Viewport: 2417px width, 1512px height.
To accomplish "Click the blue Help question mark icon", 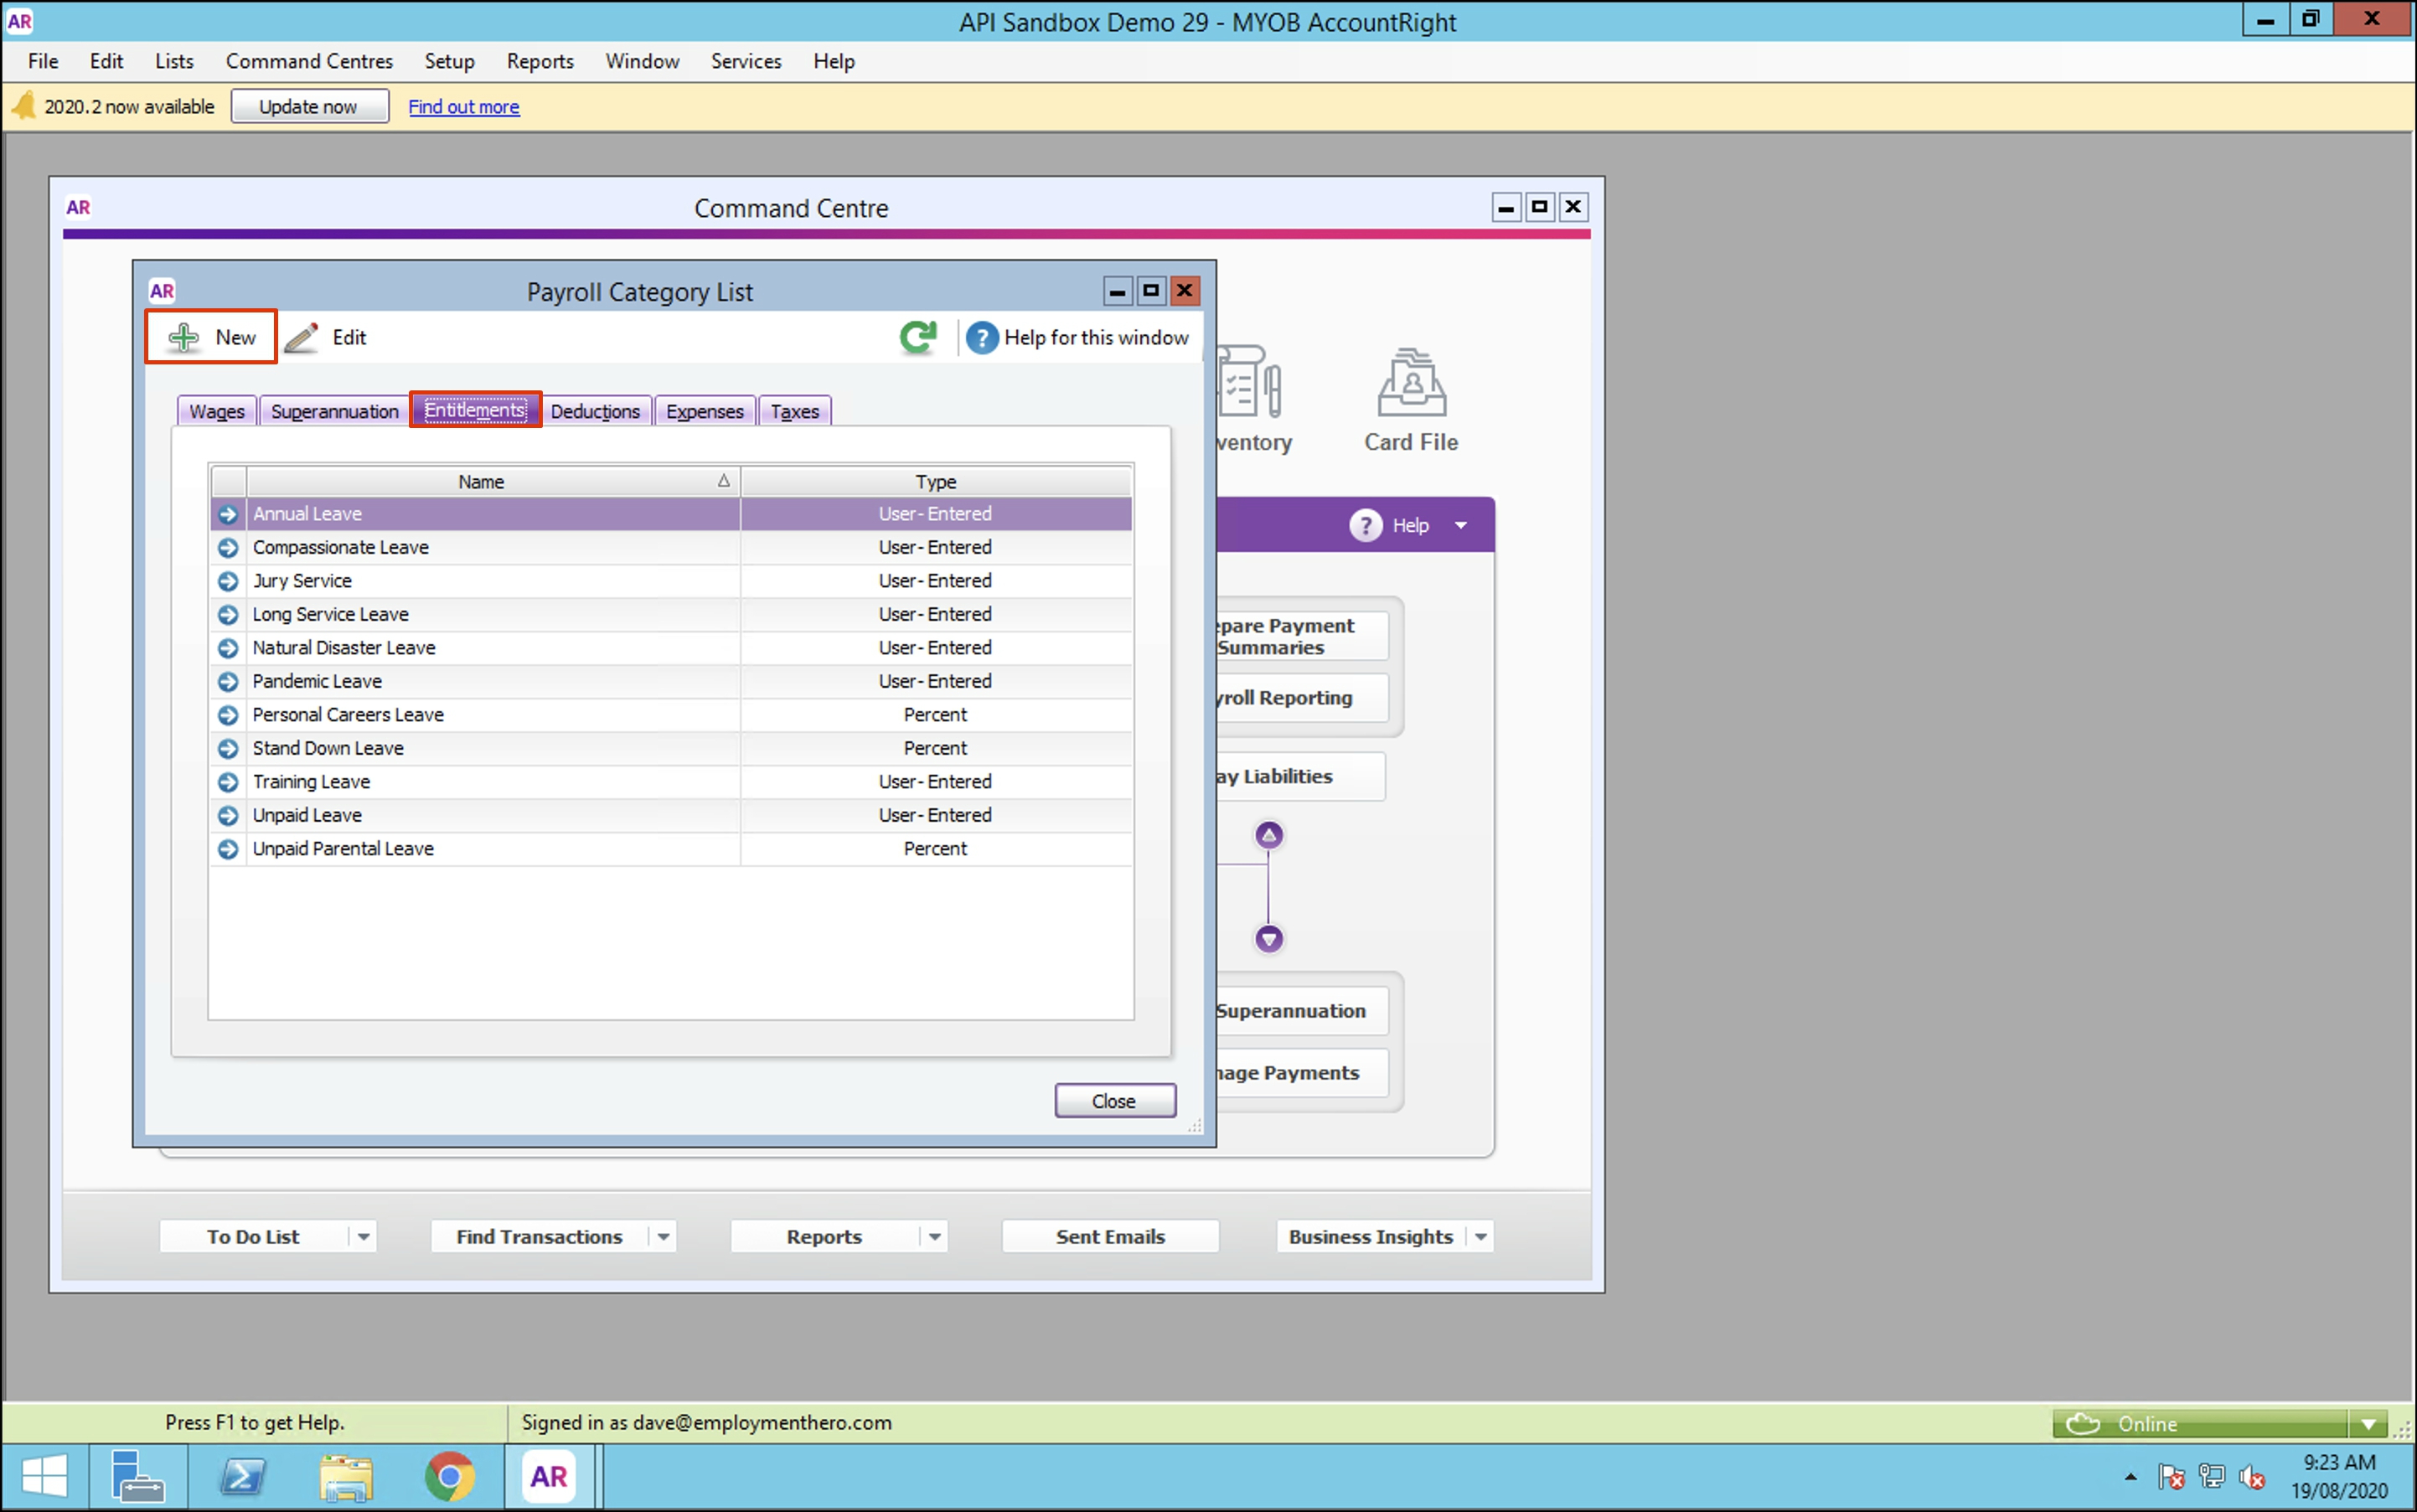I will [x=981, y=338].
